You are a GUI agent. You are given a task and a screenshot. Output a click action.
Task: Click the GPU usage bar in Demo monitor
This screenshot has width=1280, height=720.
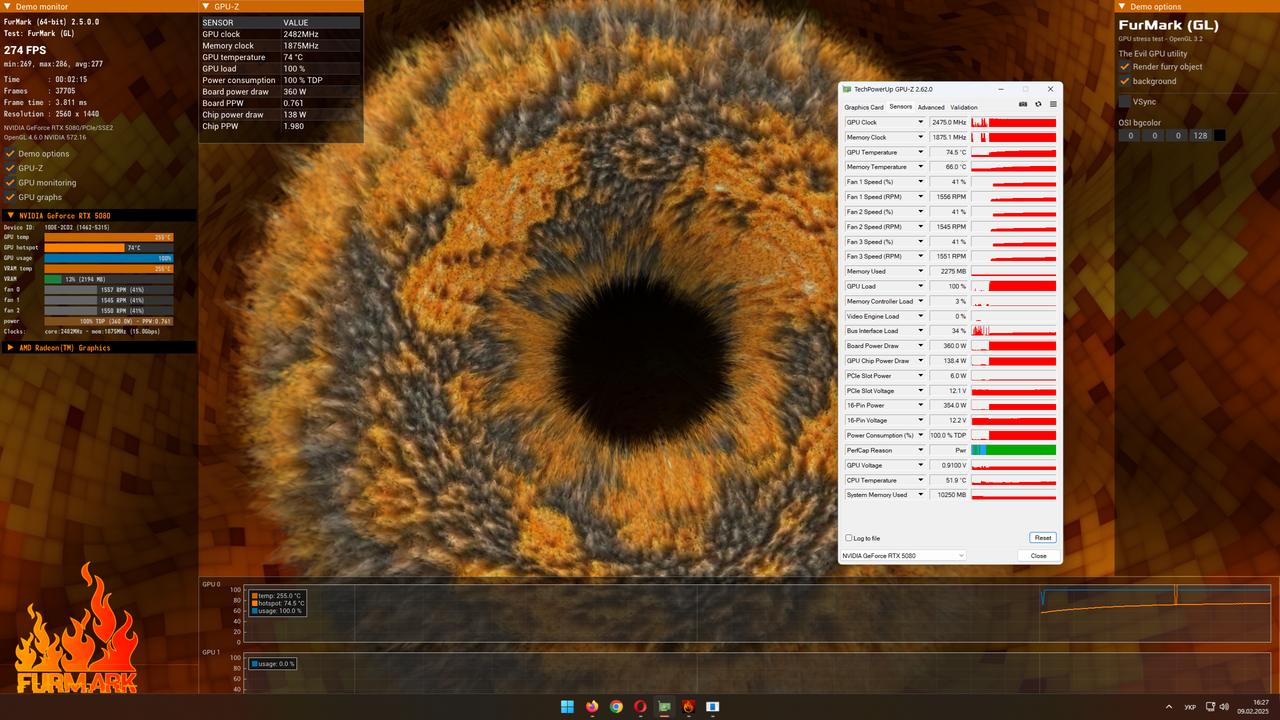[x=108, y=258]
